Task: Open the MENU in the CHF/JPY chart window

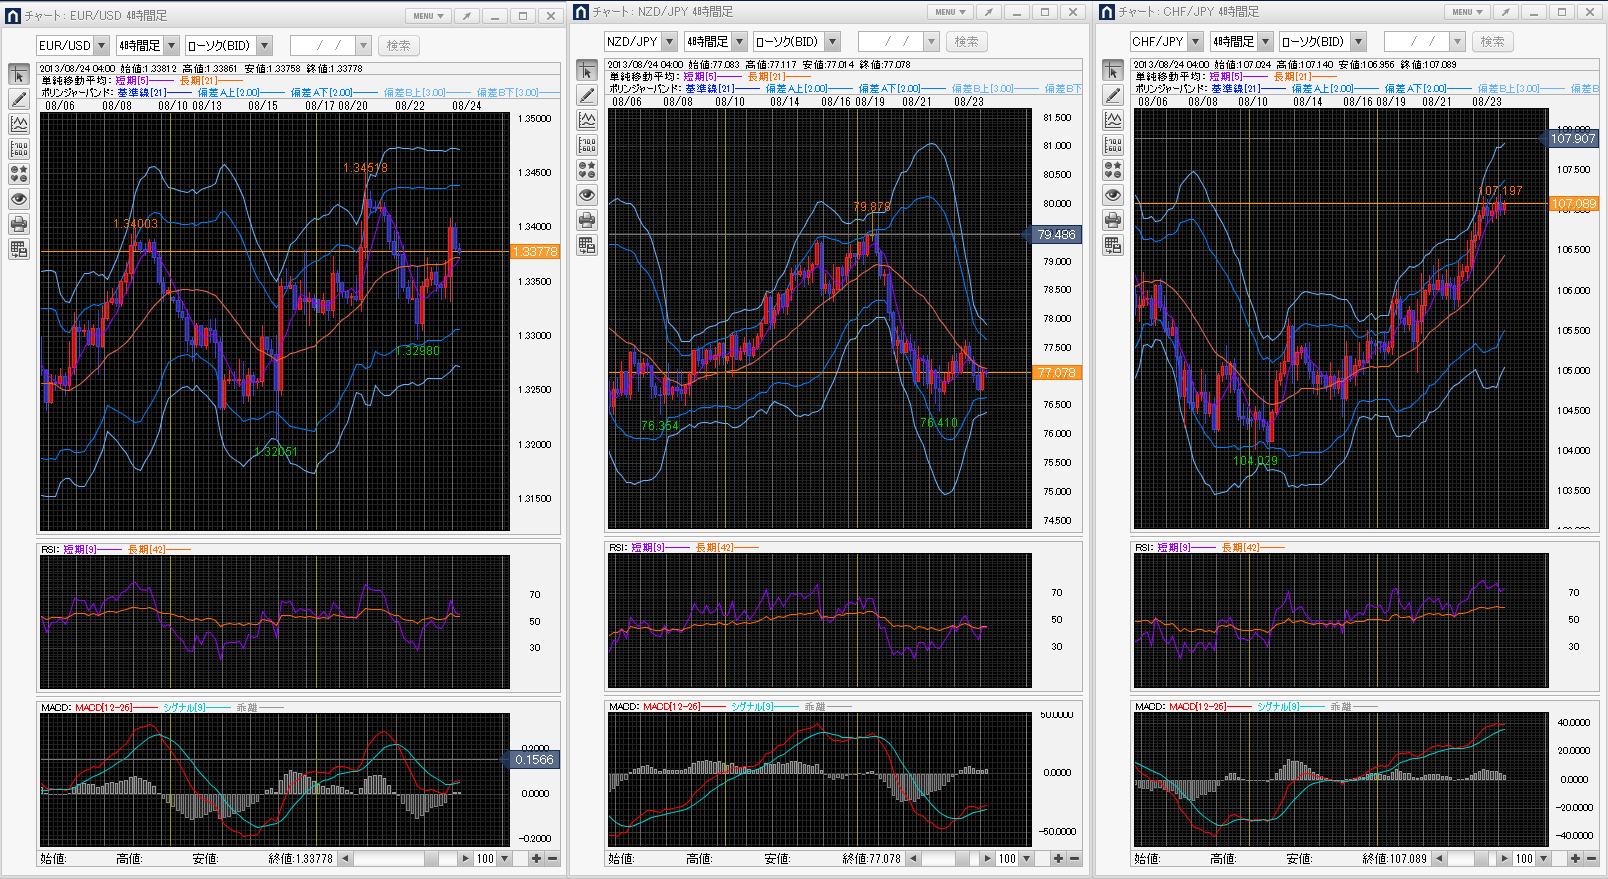Action: coord(1467,12)
